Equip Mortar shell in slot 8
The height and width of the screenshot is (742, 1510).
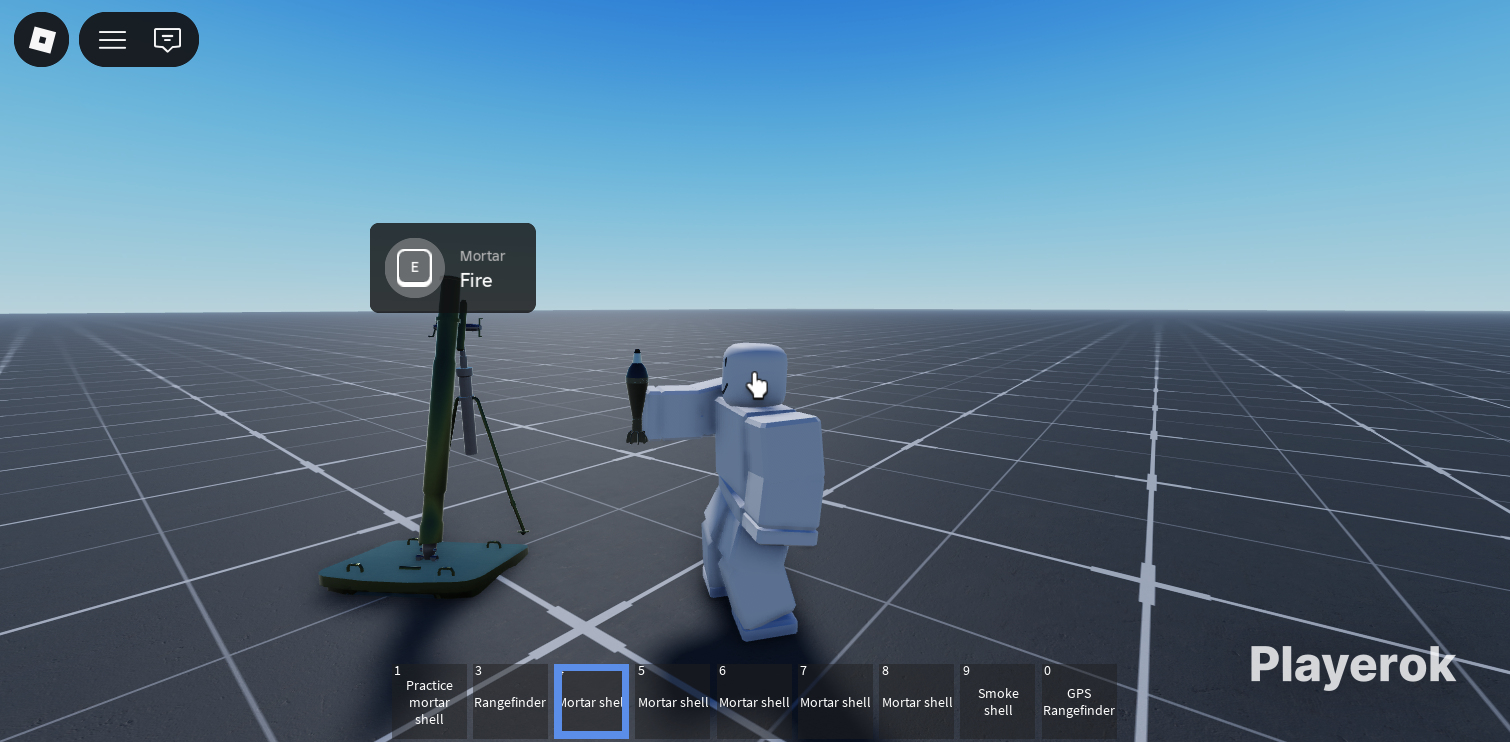coord(916,702)
